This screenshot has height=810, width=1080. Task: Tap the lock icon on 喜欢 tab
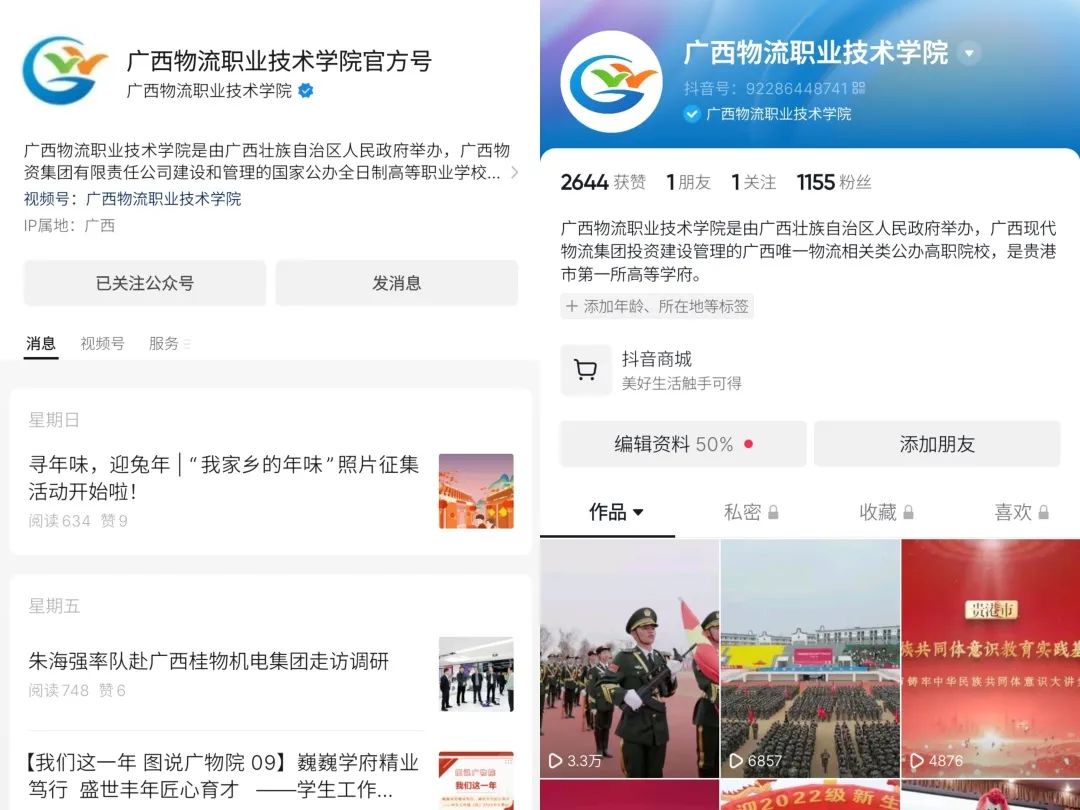[1043, 512]
